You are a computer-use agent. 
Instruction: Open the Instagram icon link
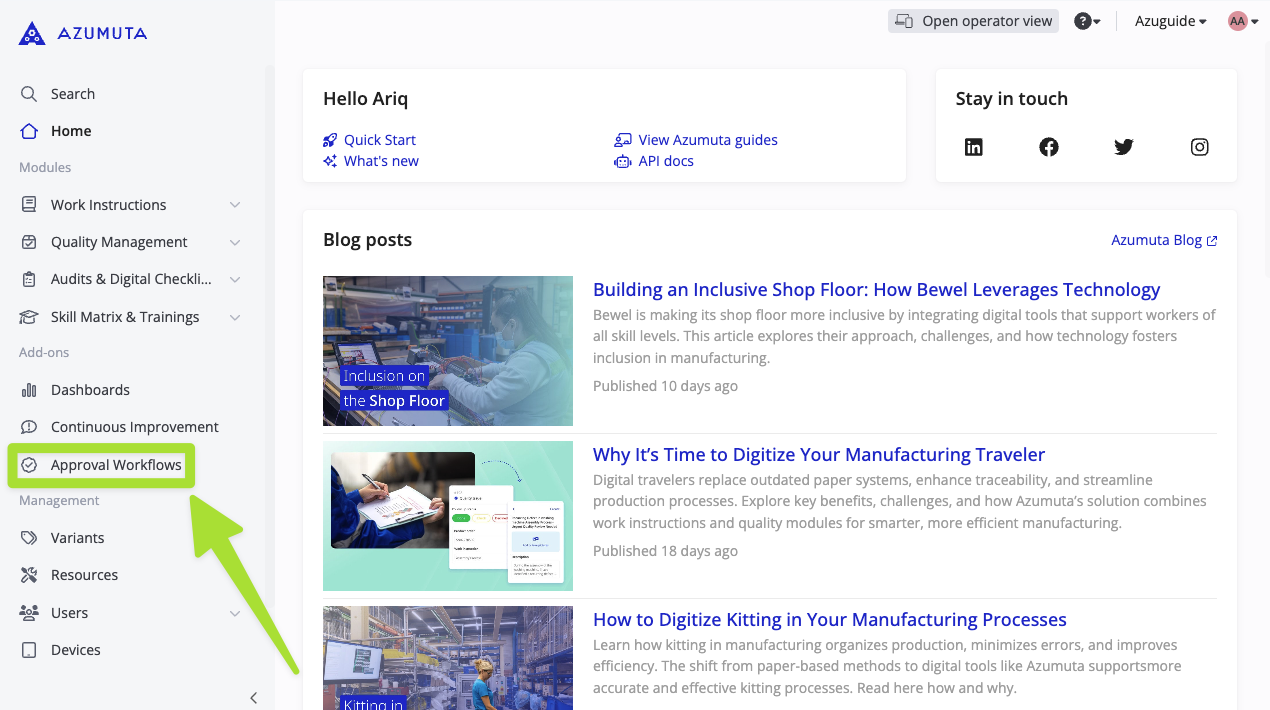click(x=1199, y=147)
